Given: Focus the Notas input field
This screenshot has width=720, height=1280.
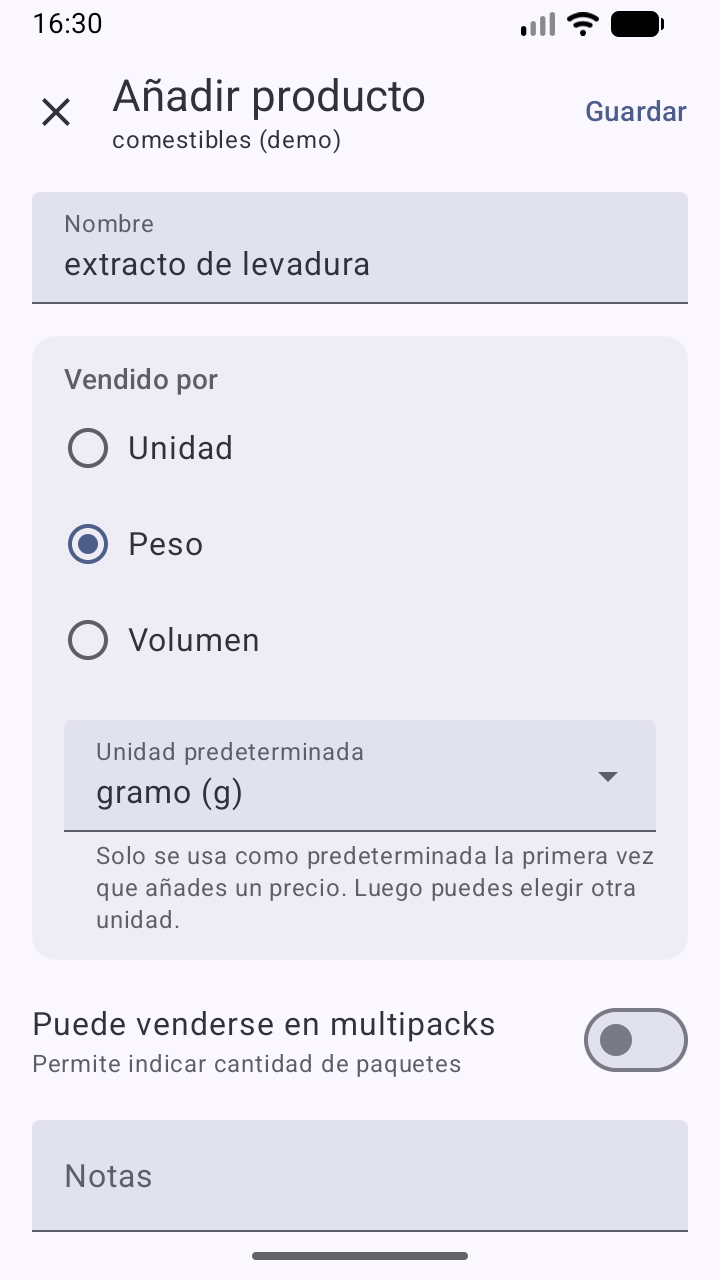Looking at the screenshot, I should coord(360,1176).
